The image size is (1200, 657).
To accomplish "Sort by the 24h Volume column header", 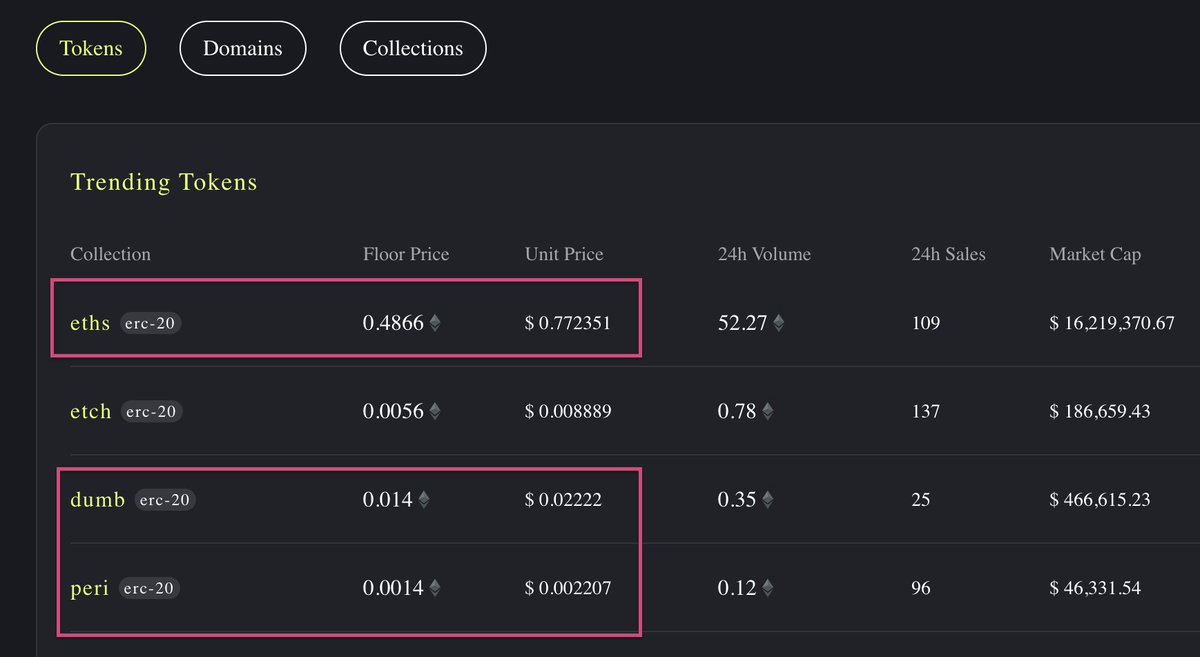I will 763,254.
